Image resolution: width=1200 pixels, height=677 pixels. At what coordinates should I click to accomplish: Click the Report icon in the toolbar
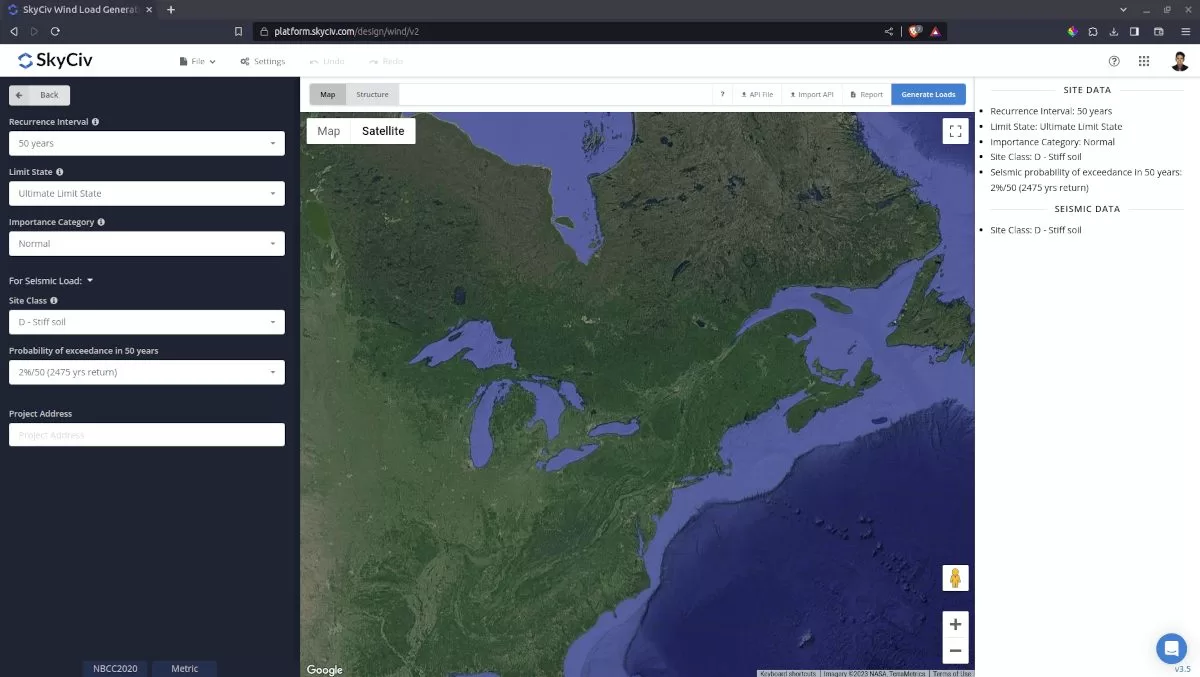click(x=864, y=93)
